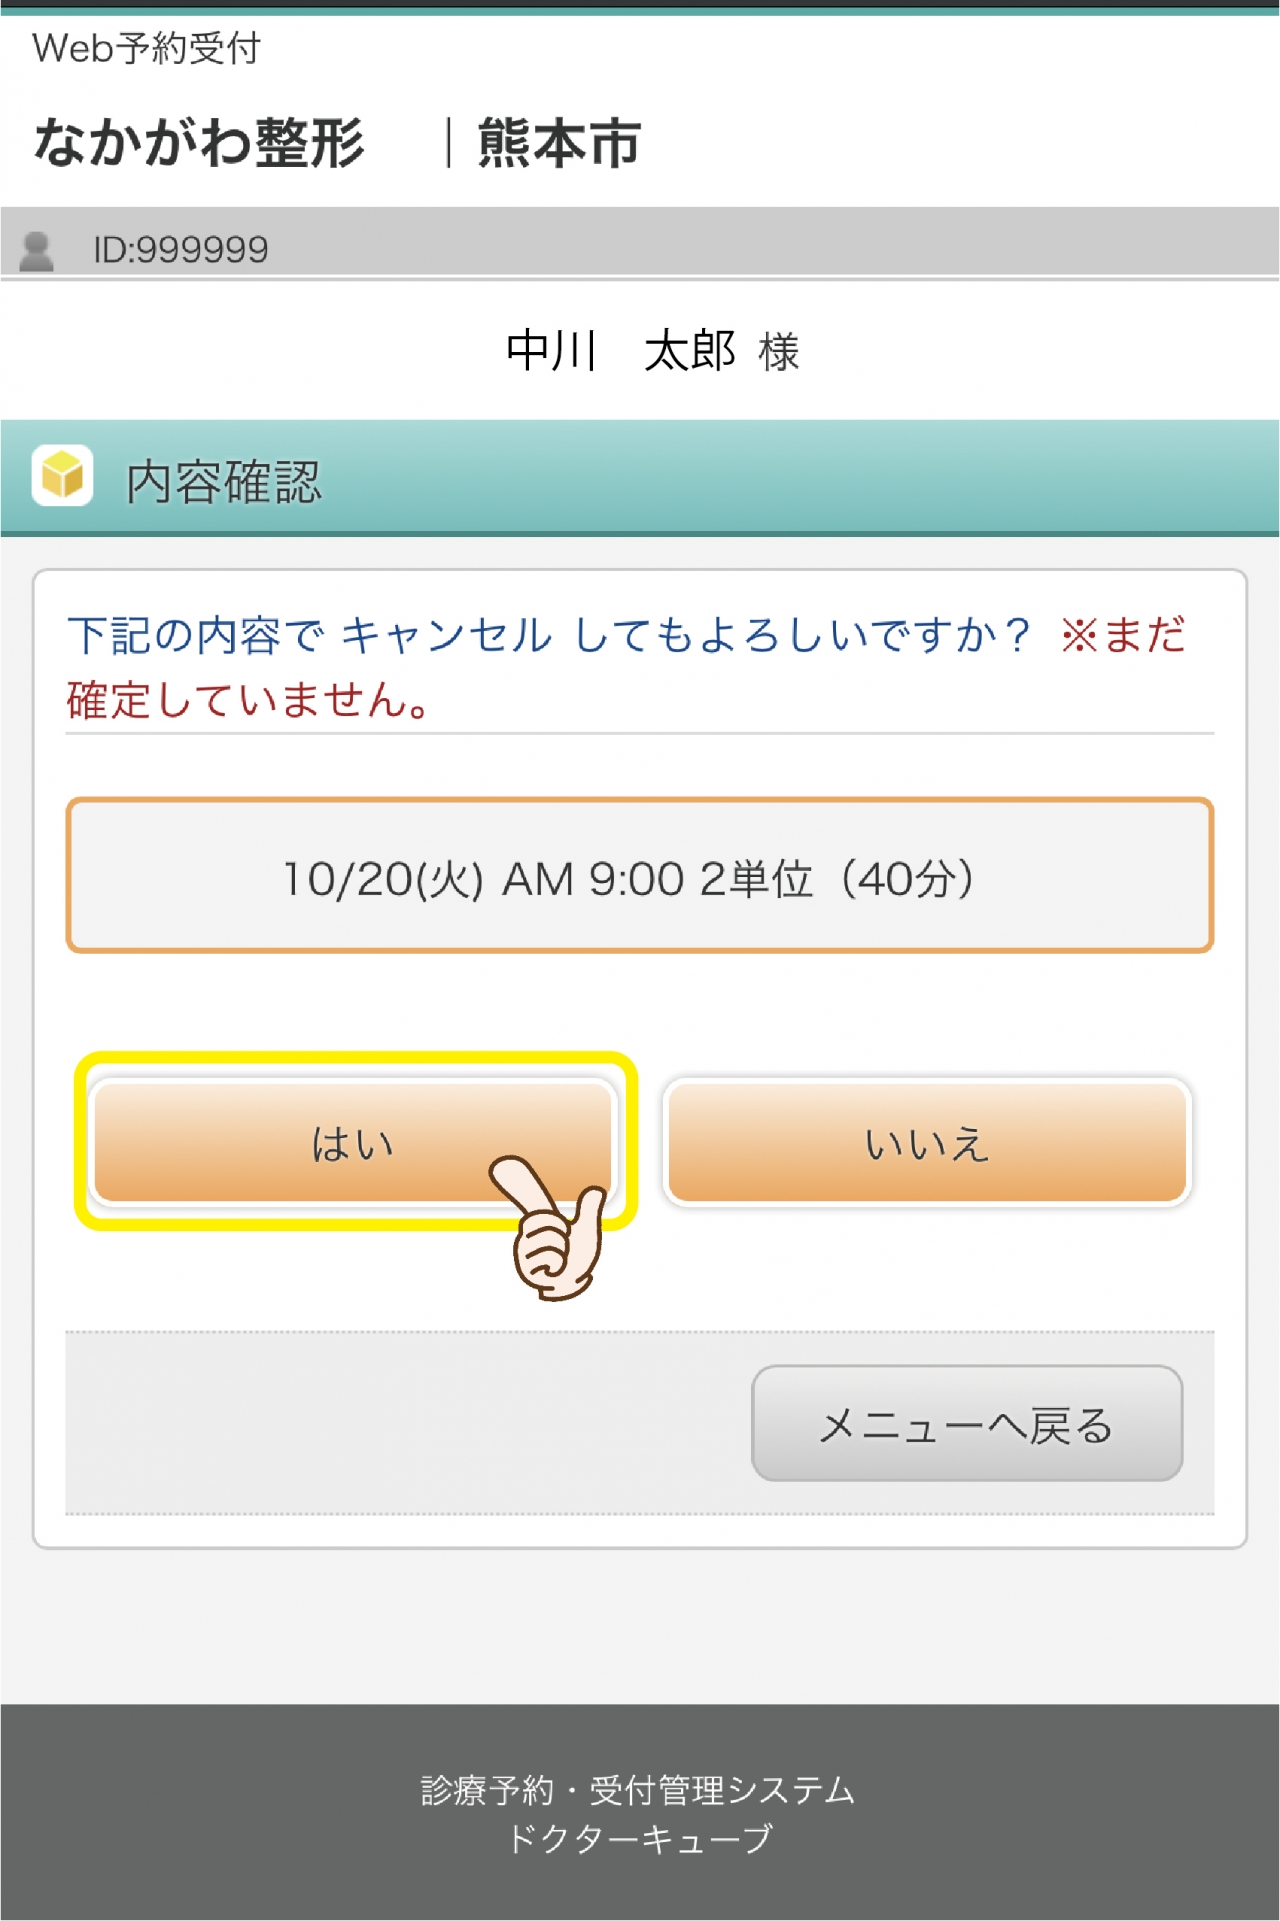
Task: Decline cancellation with the いいえ button
Action: (927, 1142)
